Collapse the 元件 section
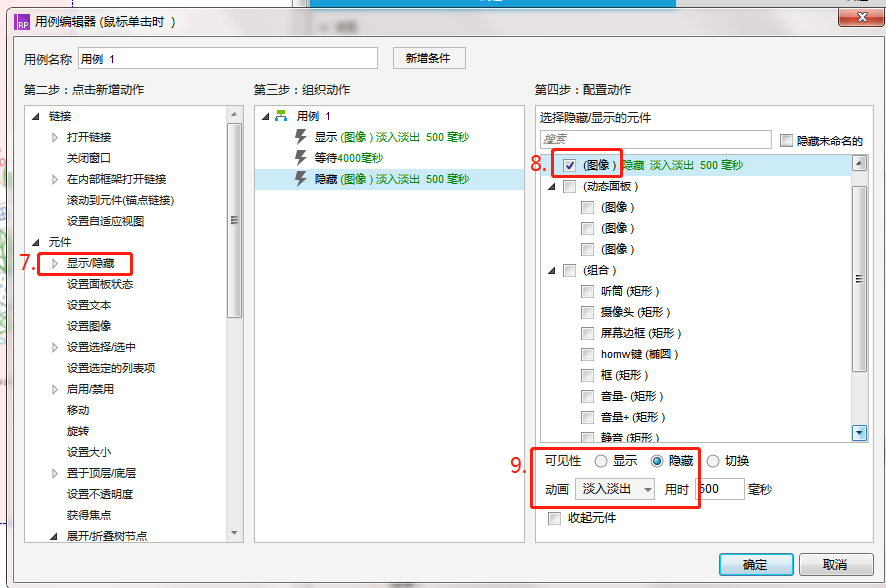 pos(36,242)
